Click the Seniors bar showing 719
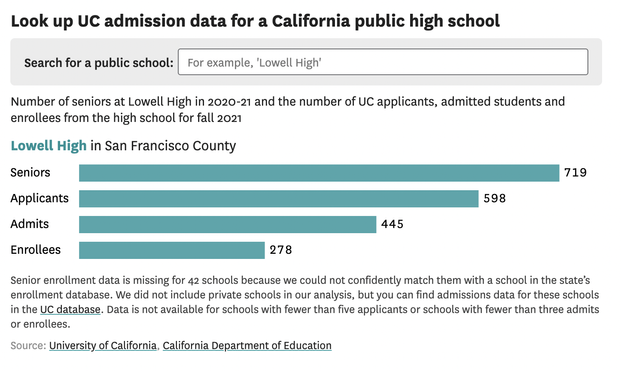 pyautogui.click(x=319, y=173)
